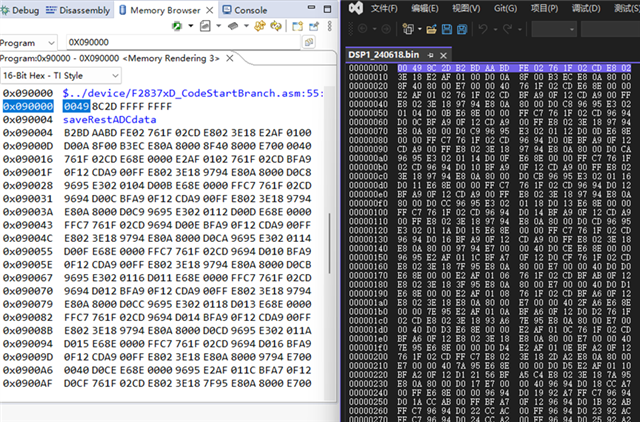Open the 项目(P) menu

(x=544, y=8)
